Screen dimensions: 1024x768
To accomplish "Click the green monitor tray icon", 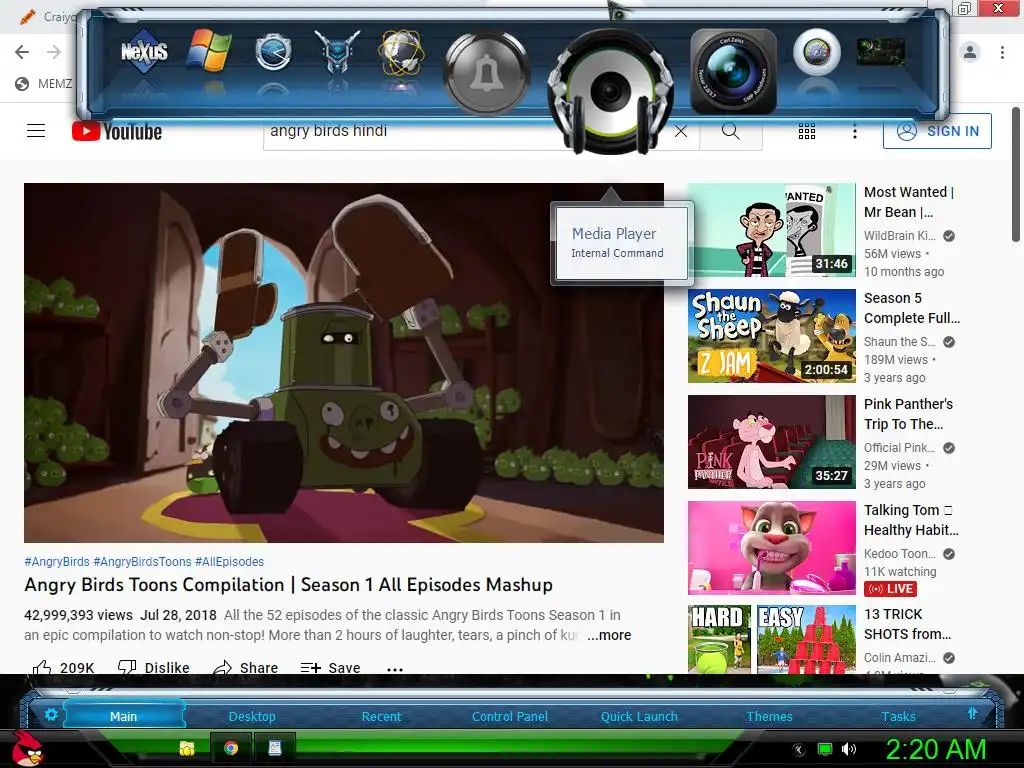I will point(825,749).
